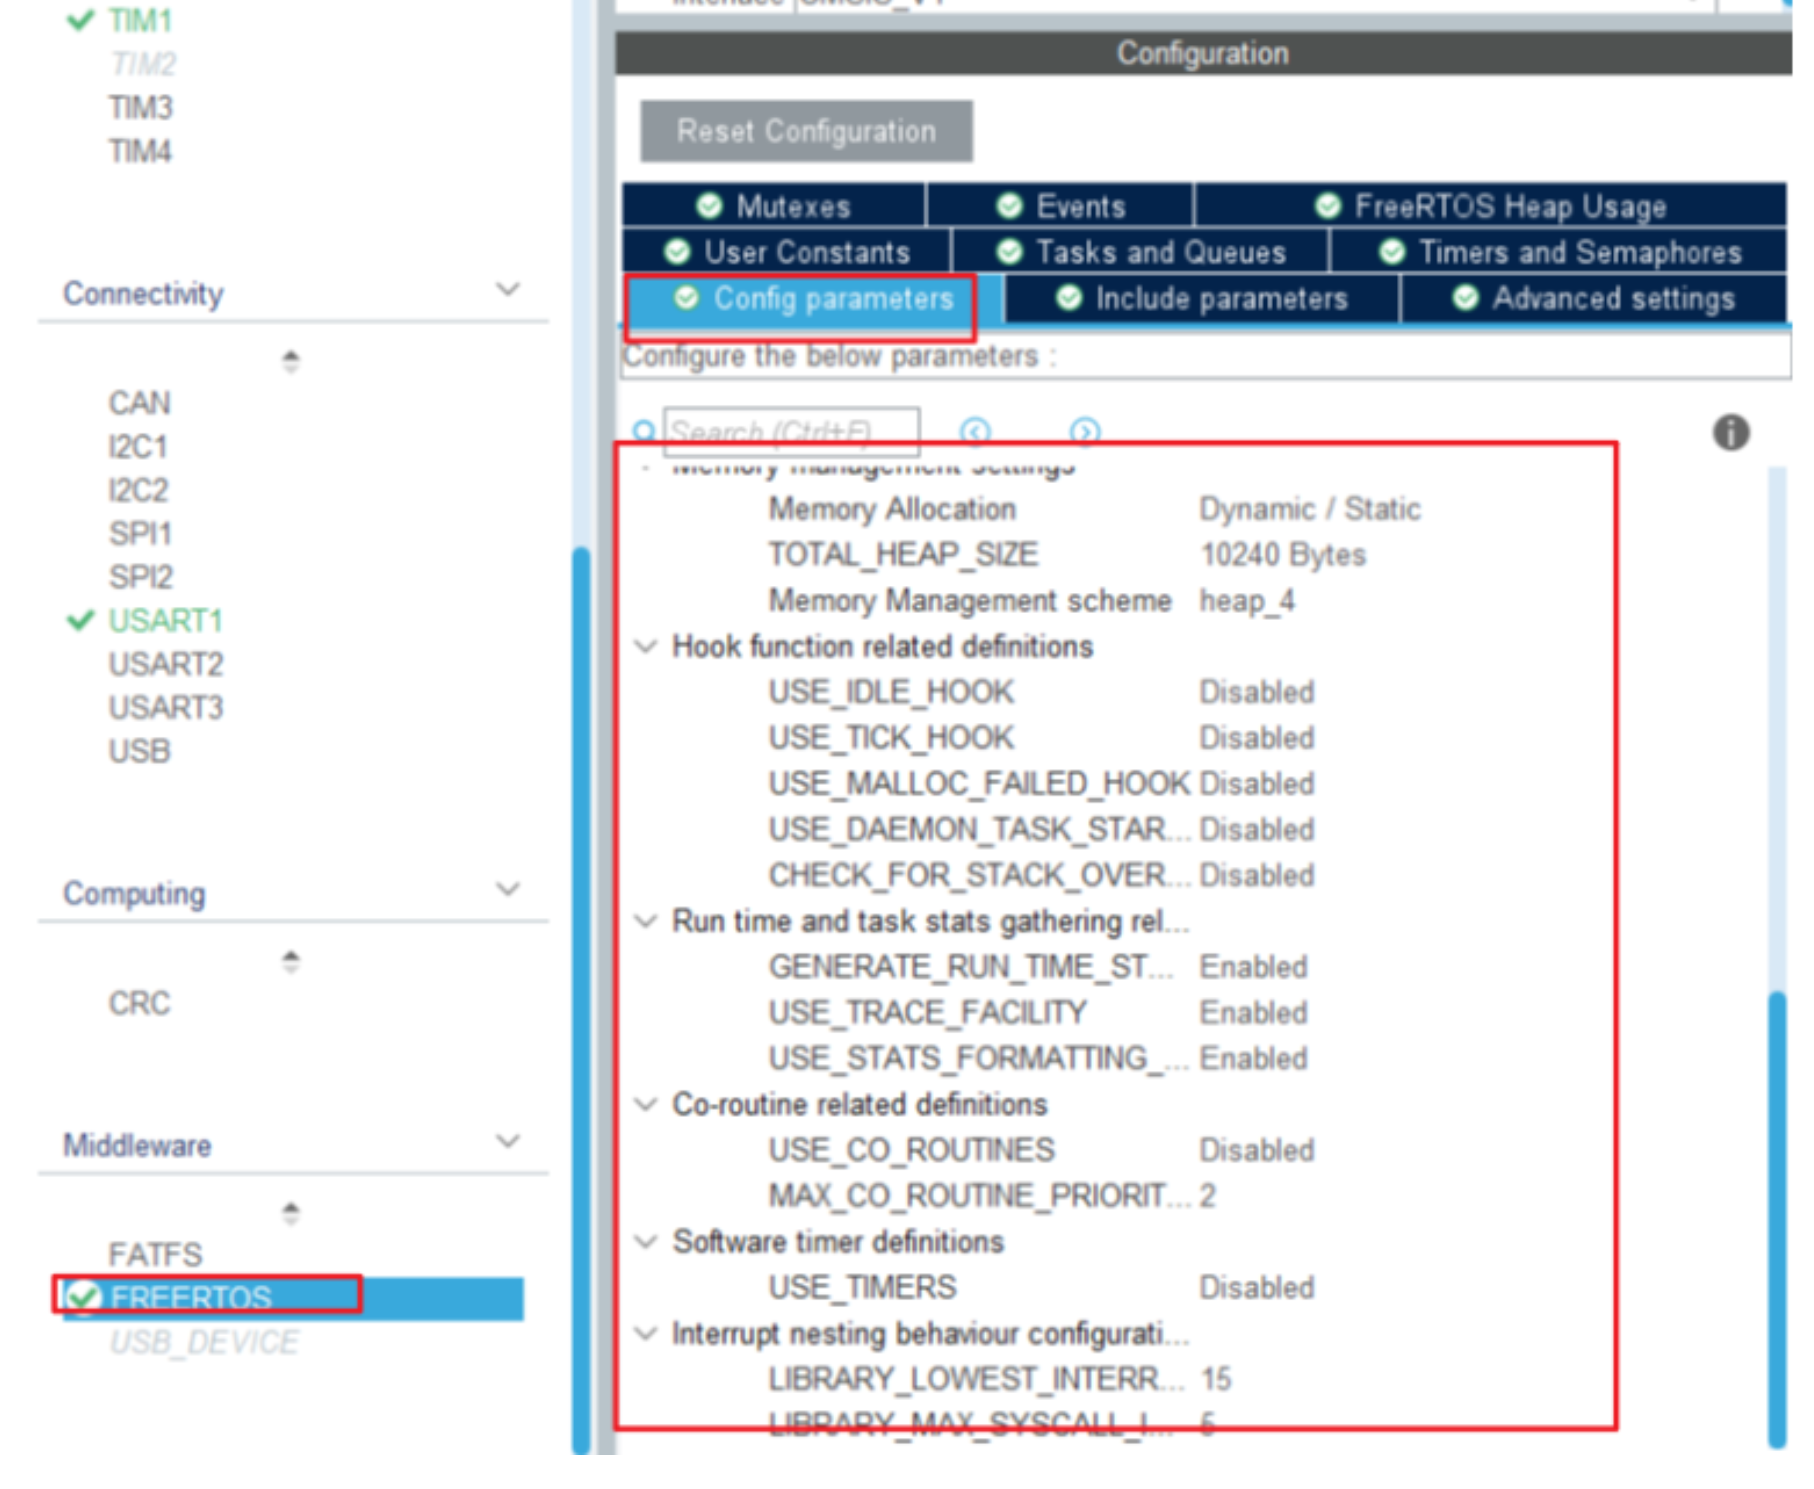Click the green check beside USART1
This screenshot has height=1489, width=1814.
[80, 621]
